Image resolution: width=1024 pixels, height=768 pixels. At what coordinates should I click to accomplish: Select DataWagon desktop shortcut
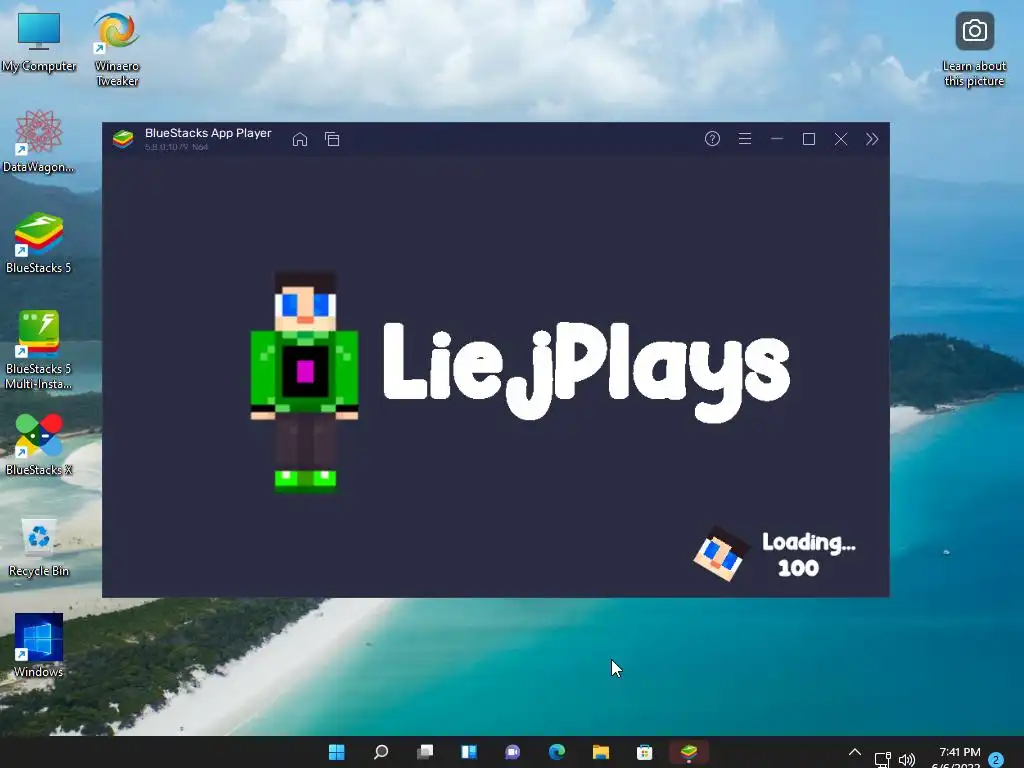click(x=39, y=142)
